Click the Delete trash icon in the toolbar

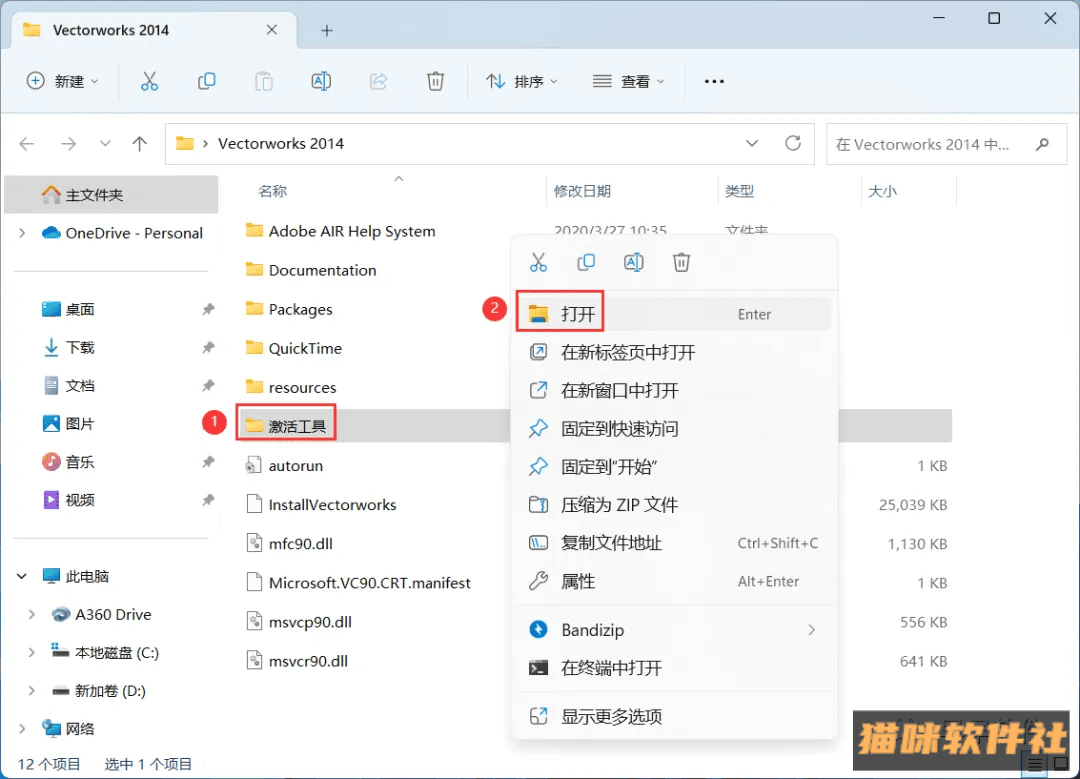(435, 81)
